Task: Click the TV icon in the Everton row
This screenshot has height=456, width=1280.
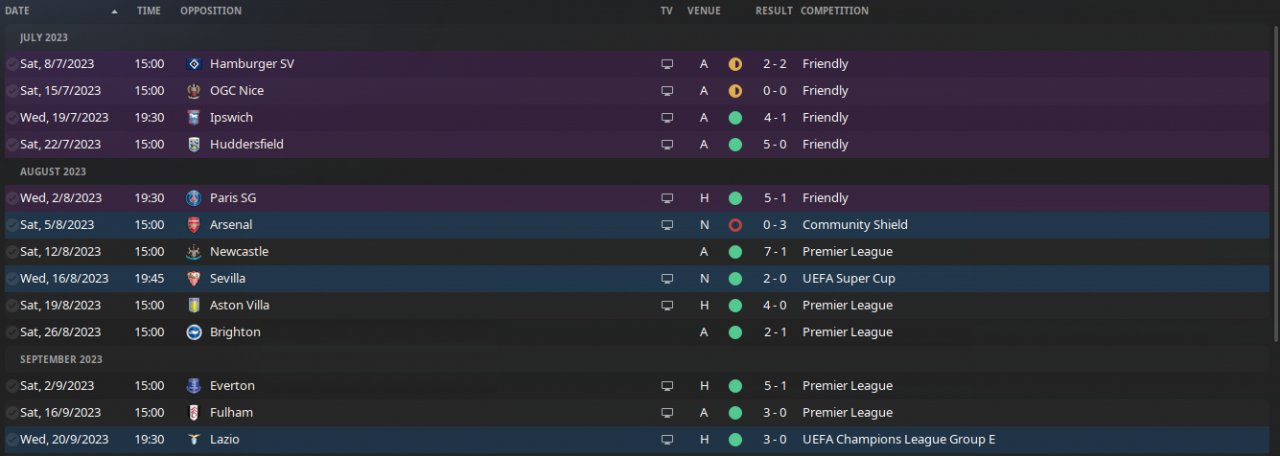Action: [x=667, y=386]
